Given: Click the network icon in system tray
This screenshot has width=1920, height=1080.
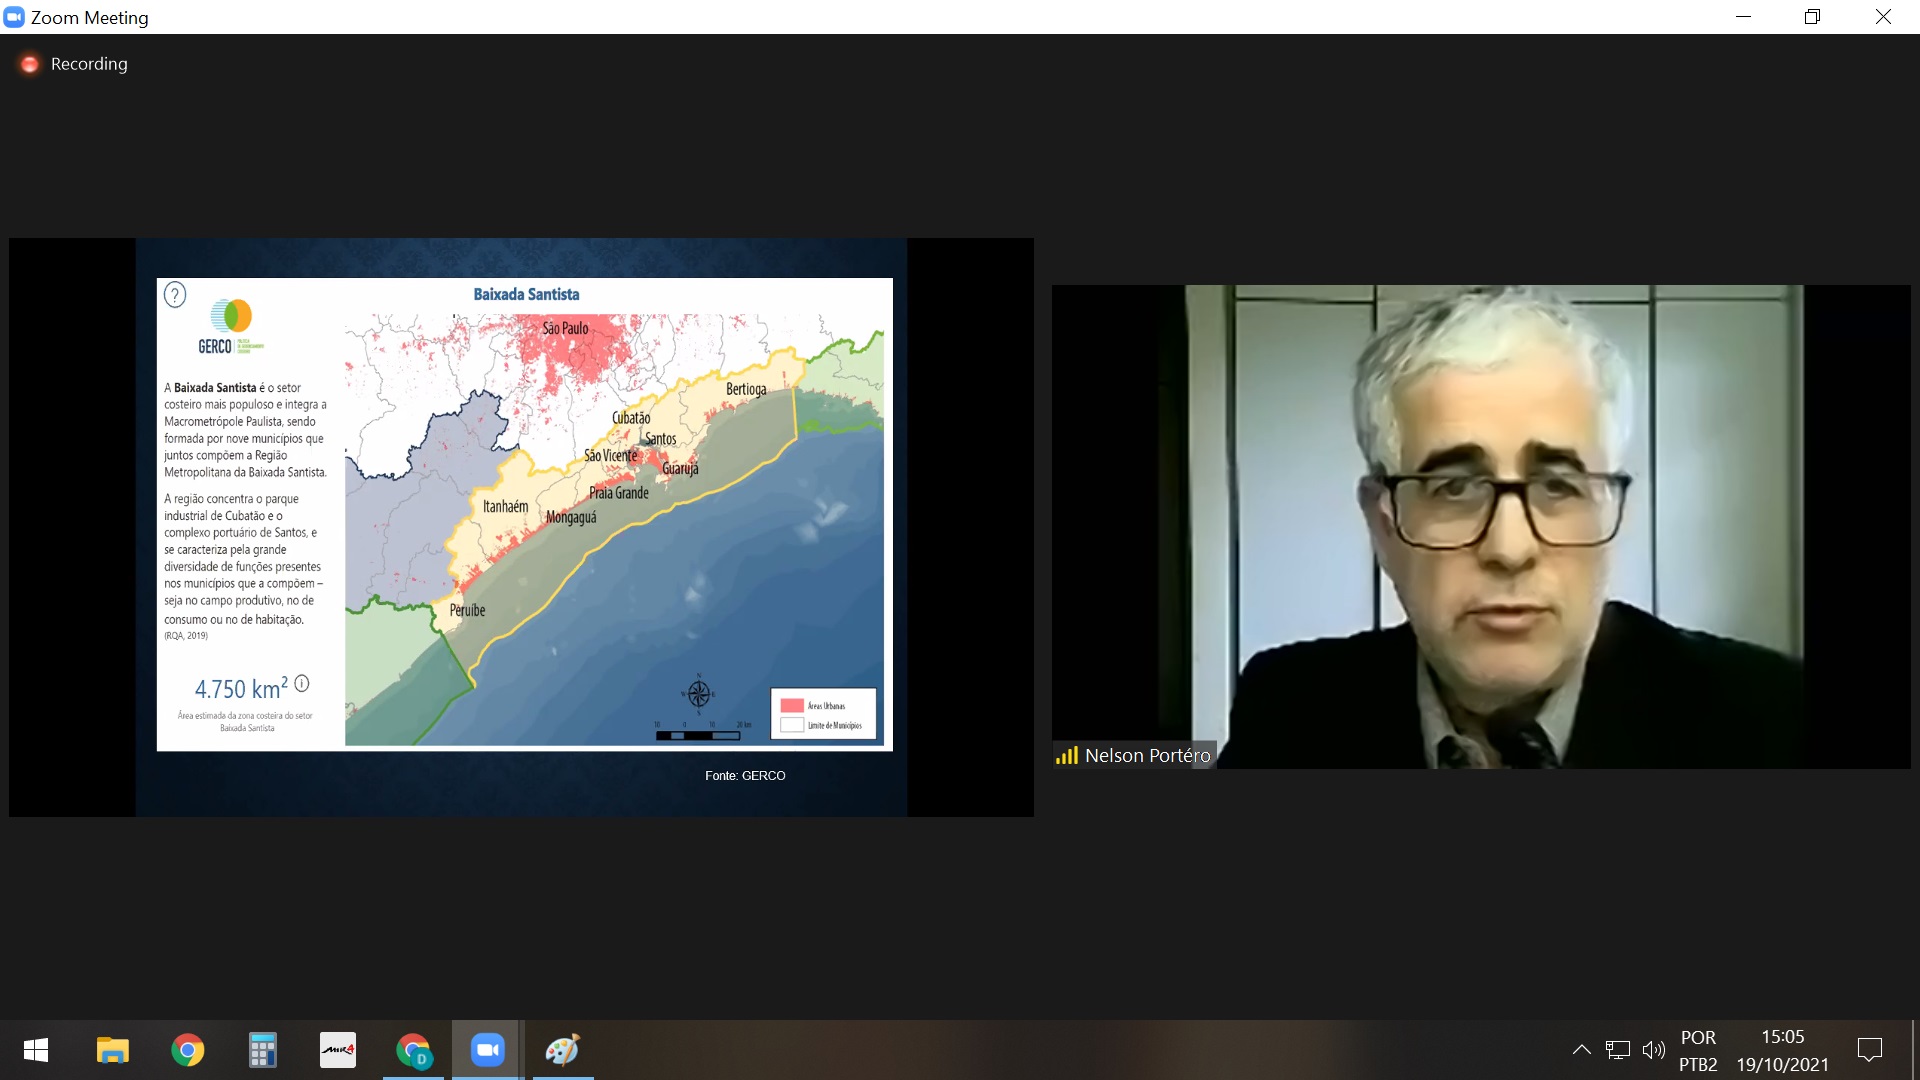Looking at the screenshot, I should [x=1617, y=1050].
